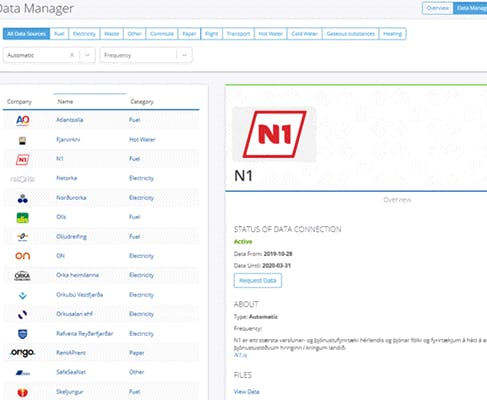Click the green Olís logo
The height and width of the screenshot is (400, 487).
pyautogui.click(x=23, y=218)
